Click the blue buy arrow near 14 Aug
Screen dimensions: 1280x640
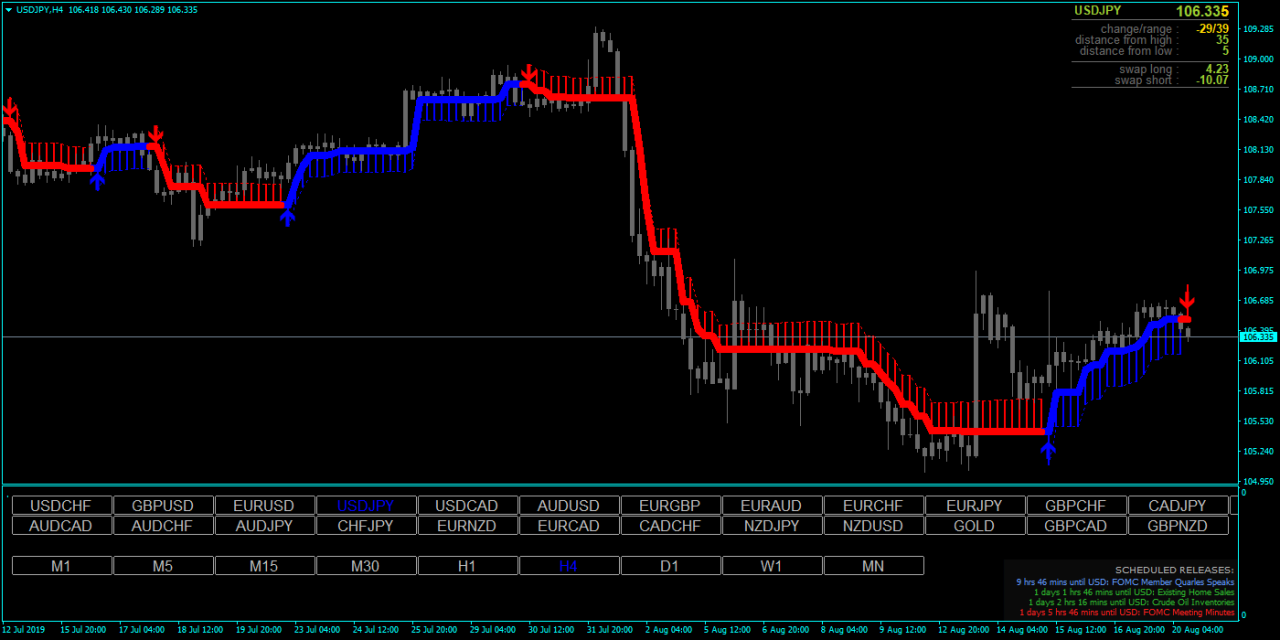pos(1048,452)
